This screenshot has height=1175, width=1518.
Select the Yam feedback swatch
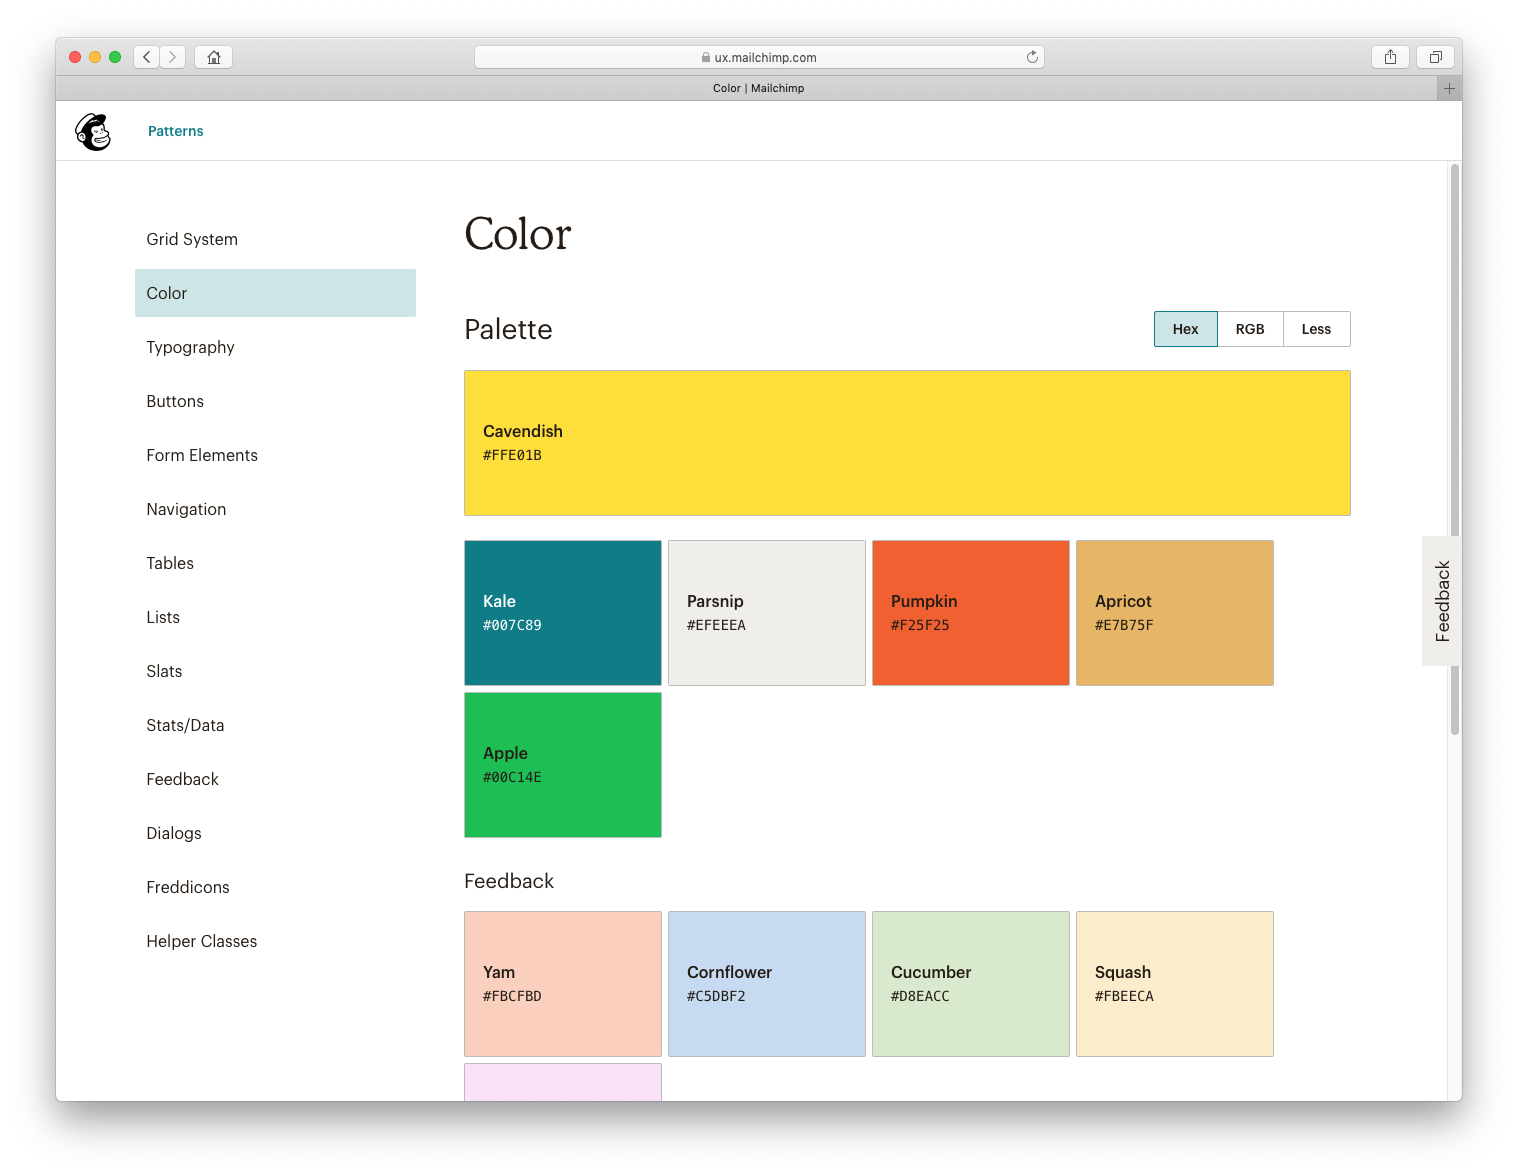click(x=563, y=984)
